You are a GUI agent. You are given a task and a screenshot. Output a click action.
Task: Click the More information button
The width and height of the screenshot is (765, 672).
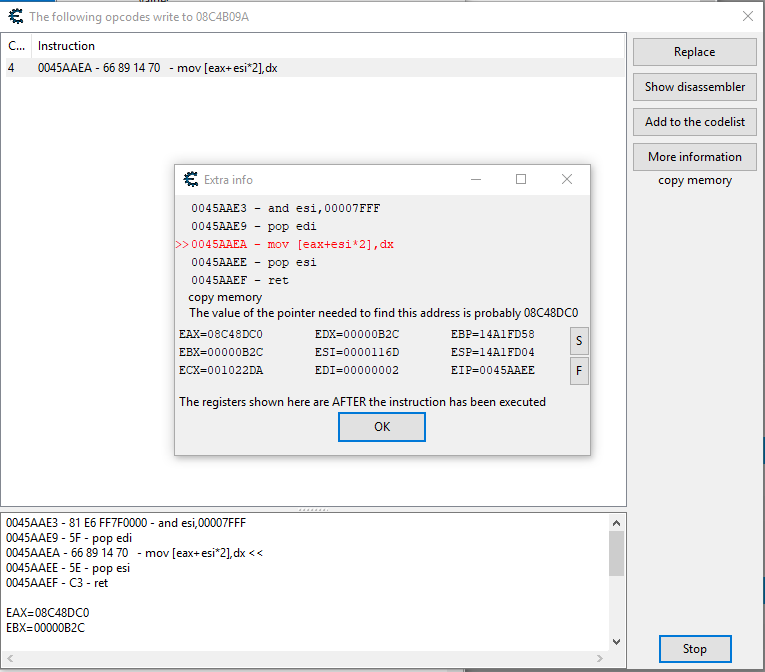point(694,157)
